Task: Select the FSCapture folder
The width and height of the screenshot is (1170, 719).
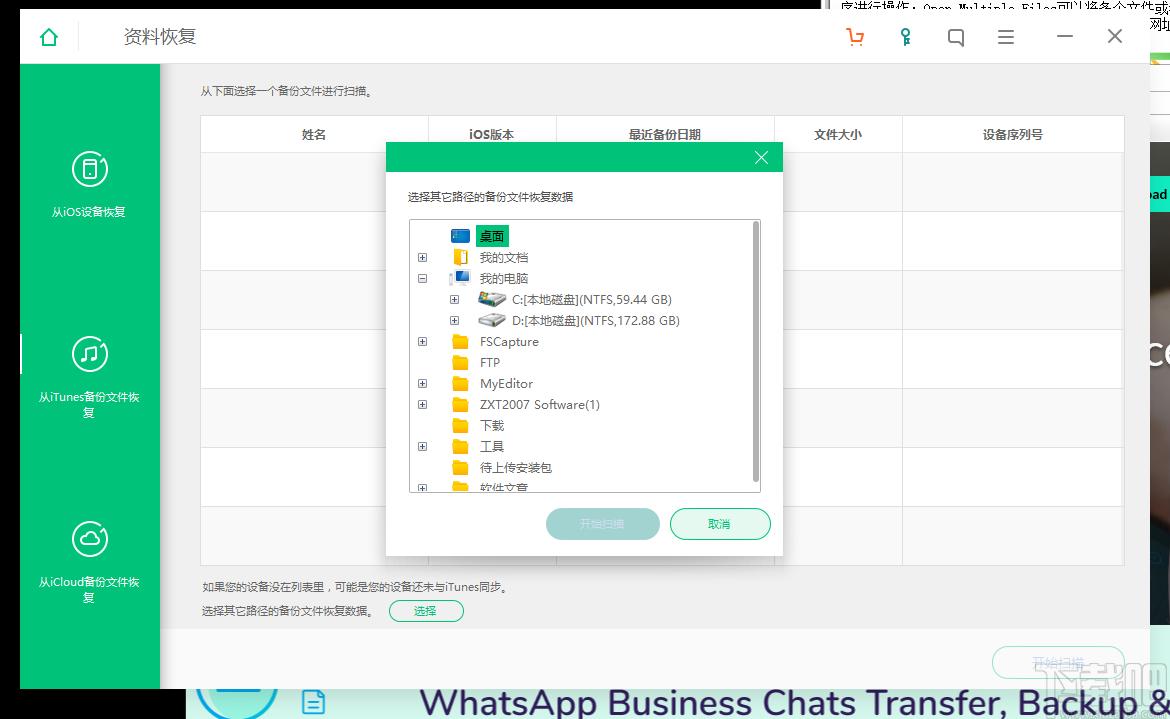Action: tap(509, 342)
